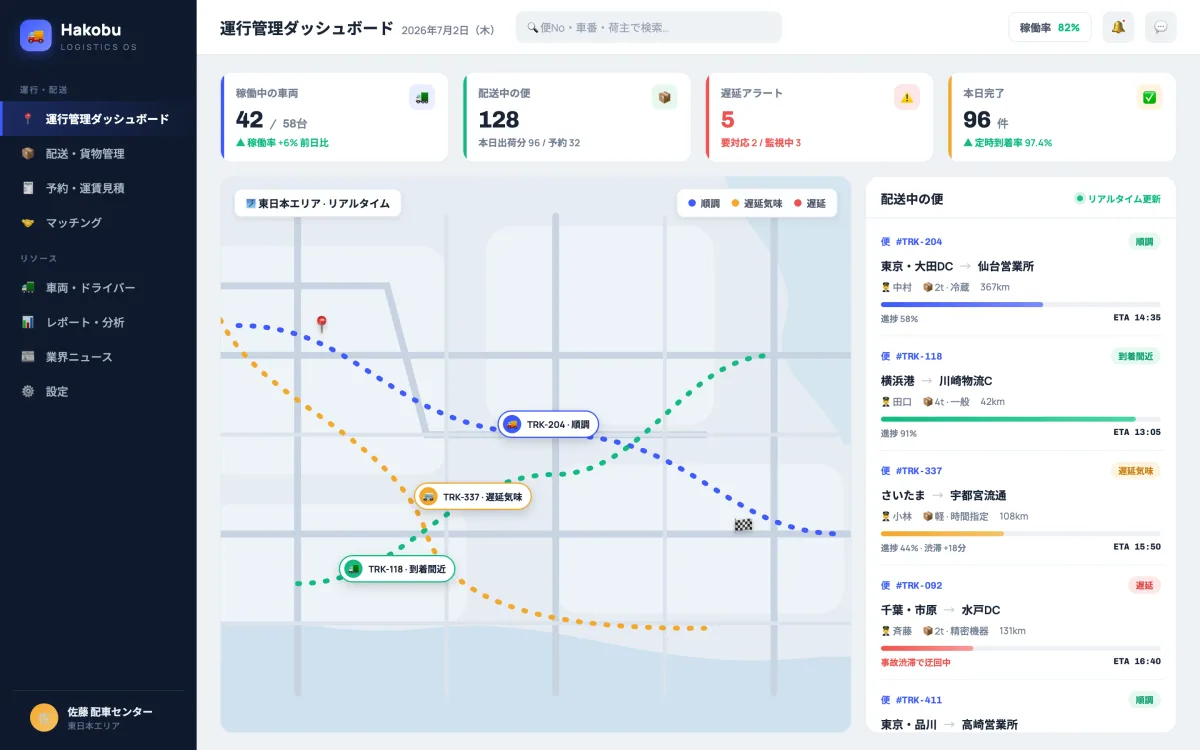Open shipment link #TRK-092

(911, 585)
